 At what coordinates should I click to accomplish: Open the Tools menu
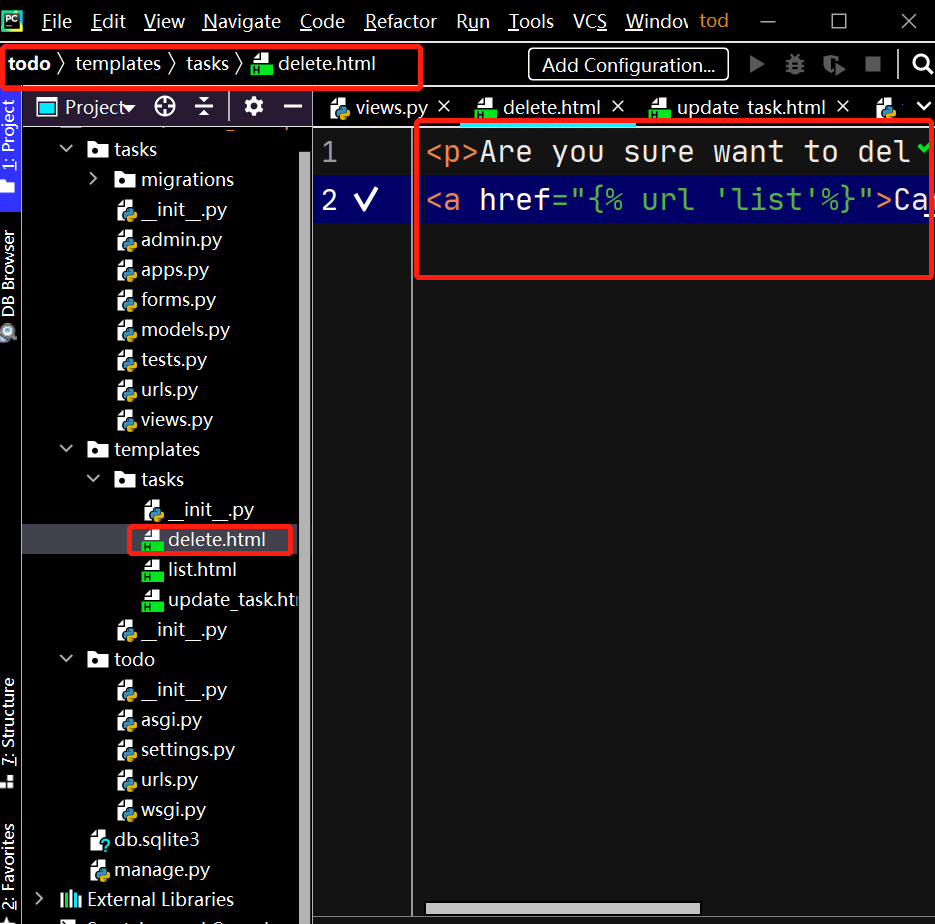click(x=531, y=21)
